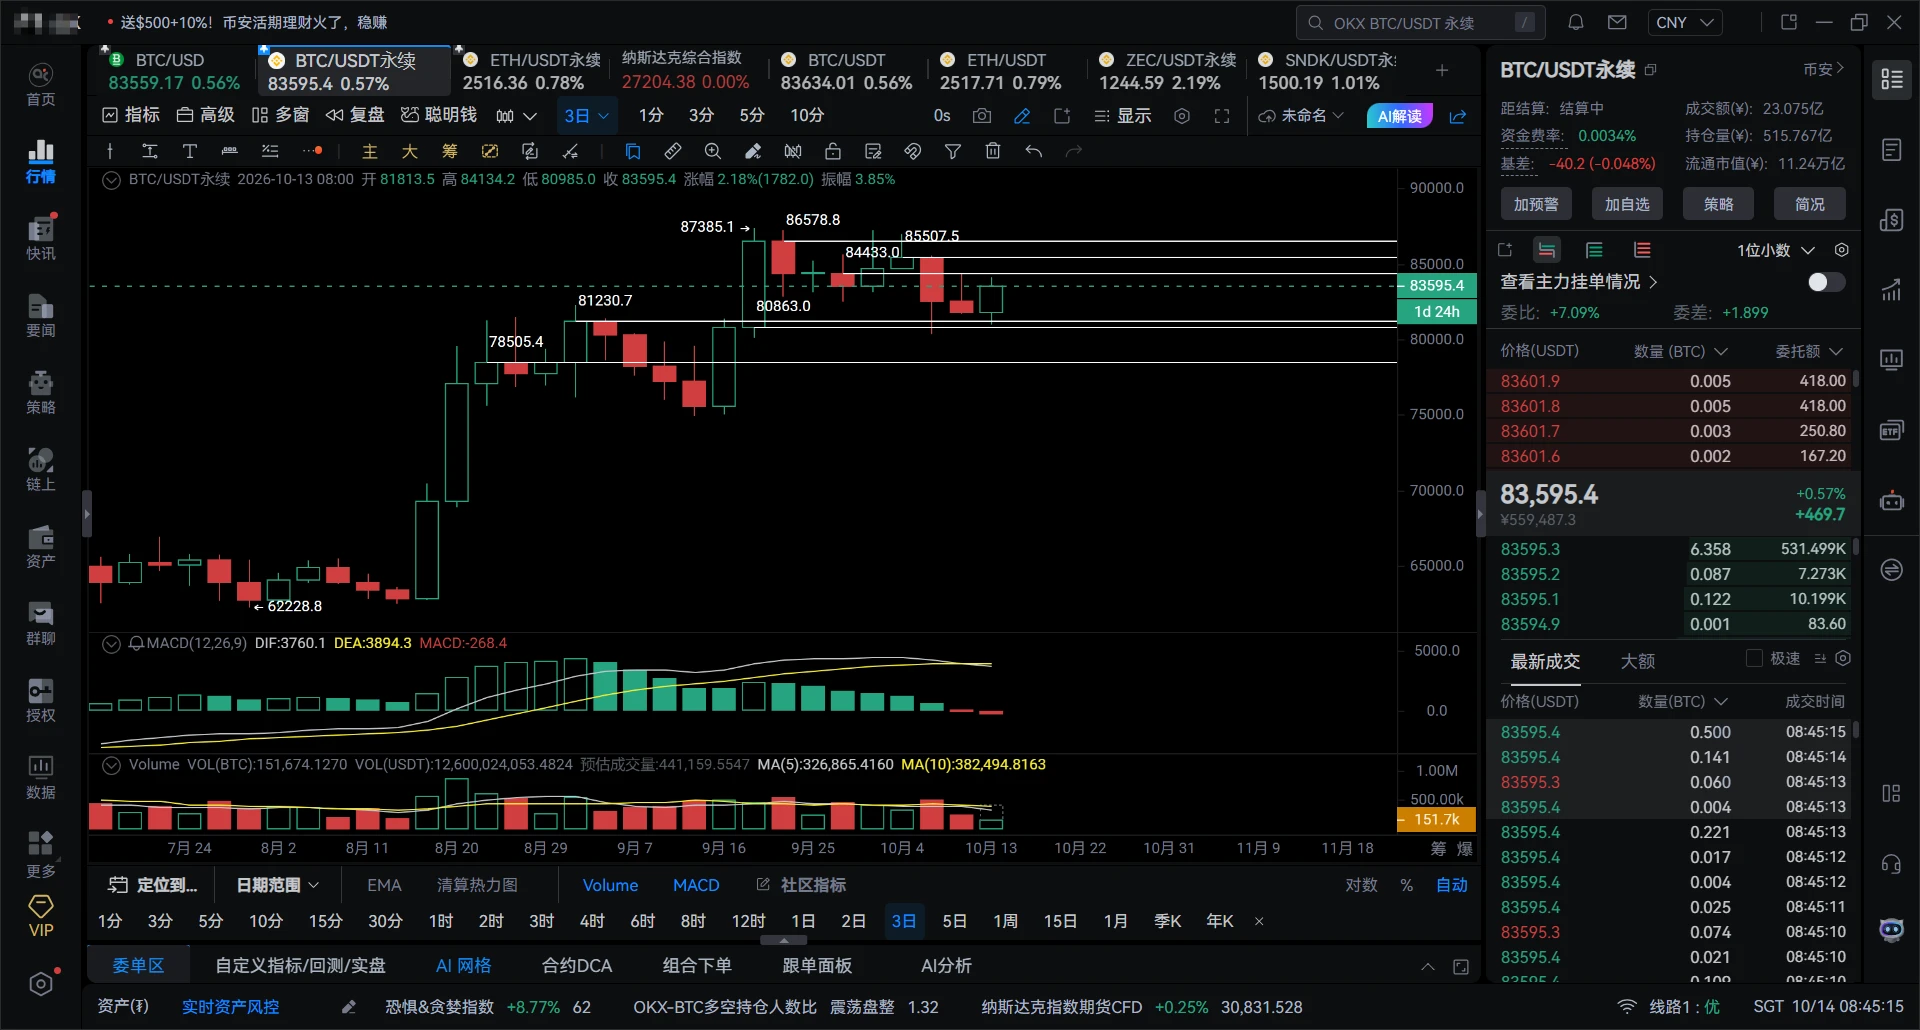The height and width of the screenshot is (1030, 1920).
Task: Open the VIP diamond icon in sidebar
Action: [40, 916]
